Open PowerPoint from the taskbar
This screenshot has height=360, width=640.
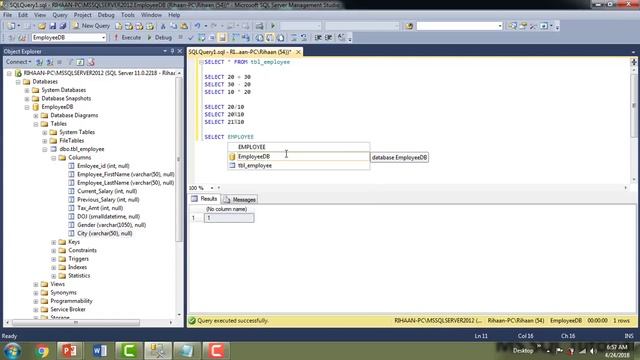(70, 351)
